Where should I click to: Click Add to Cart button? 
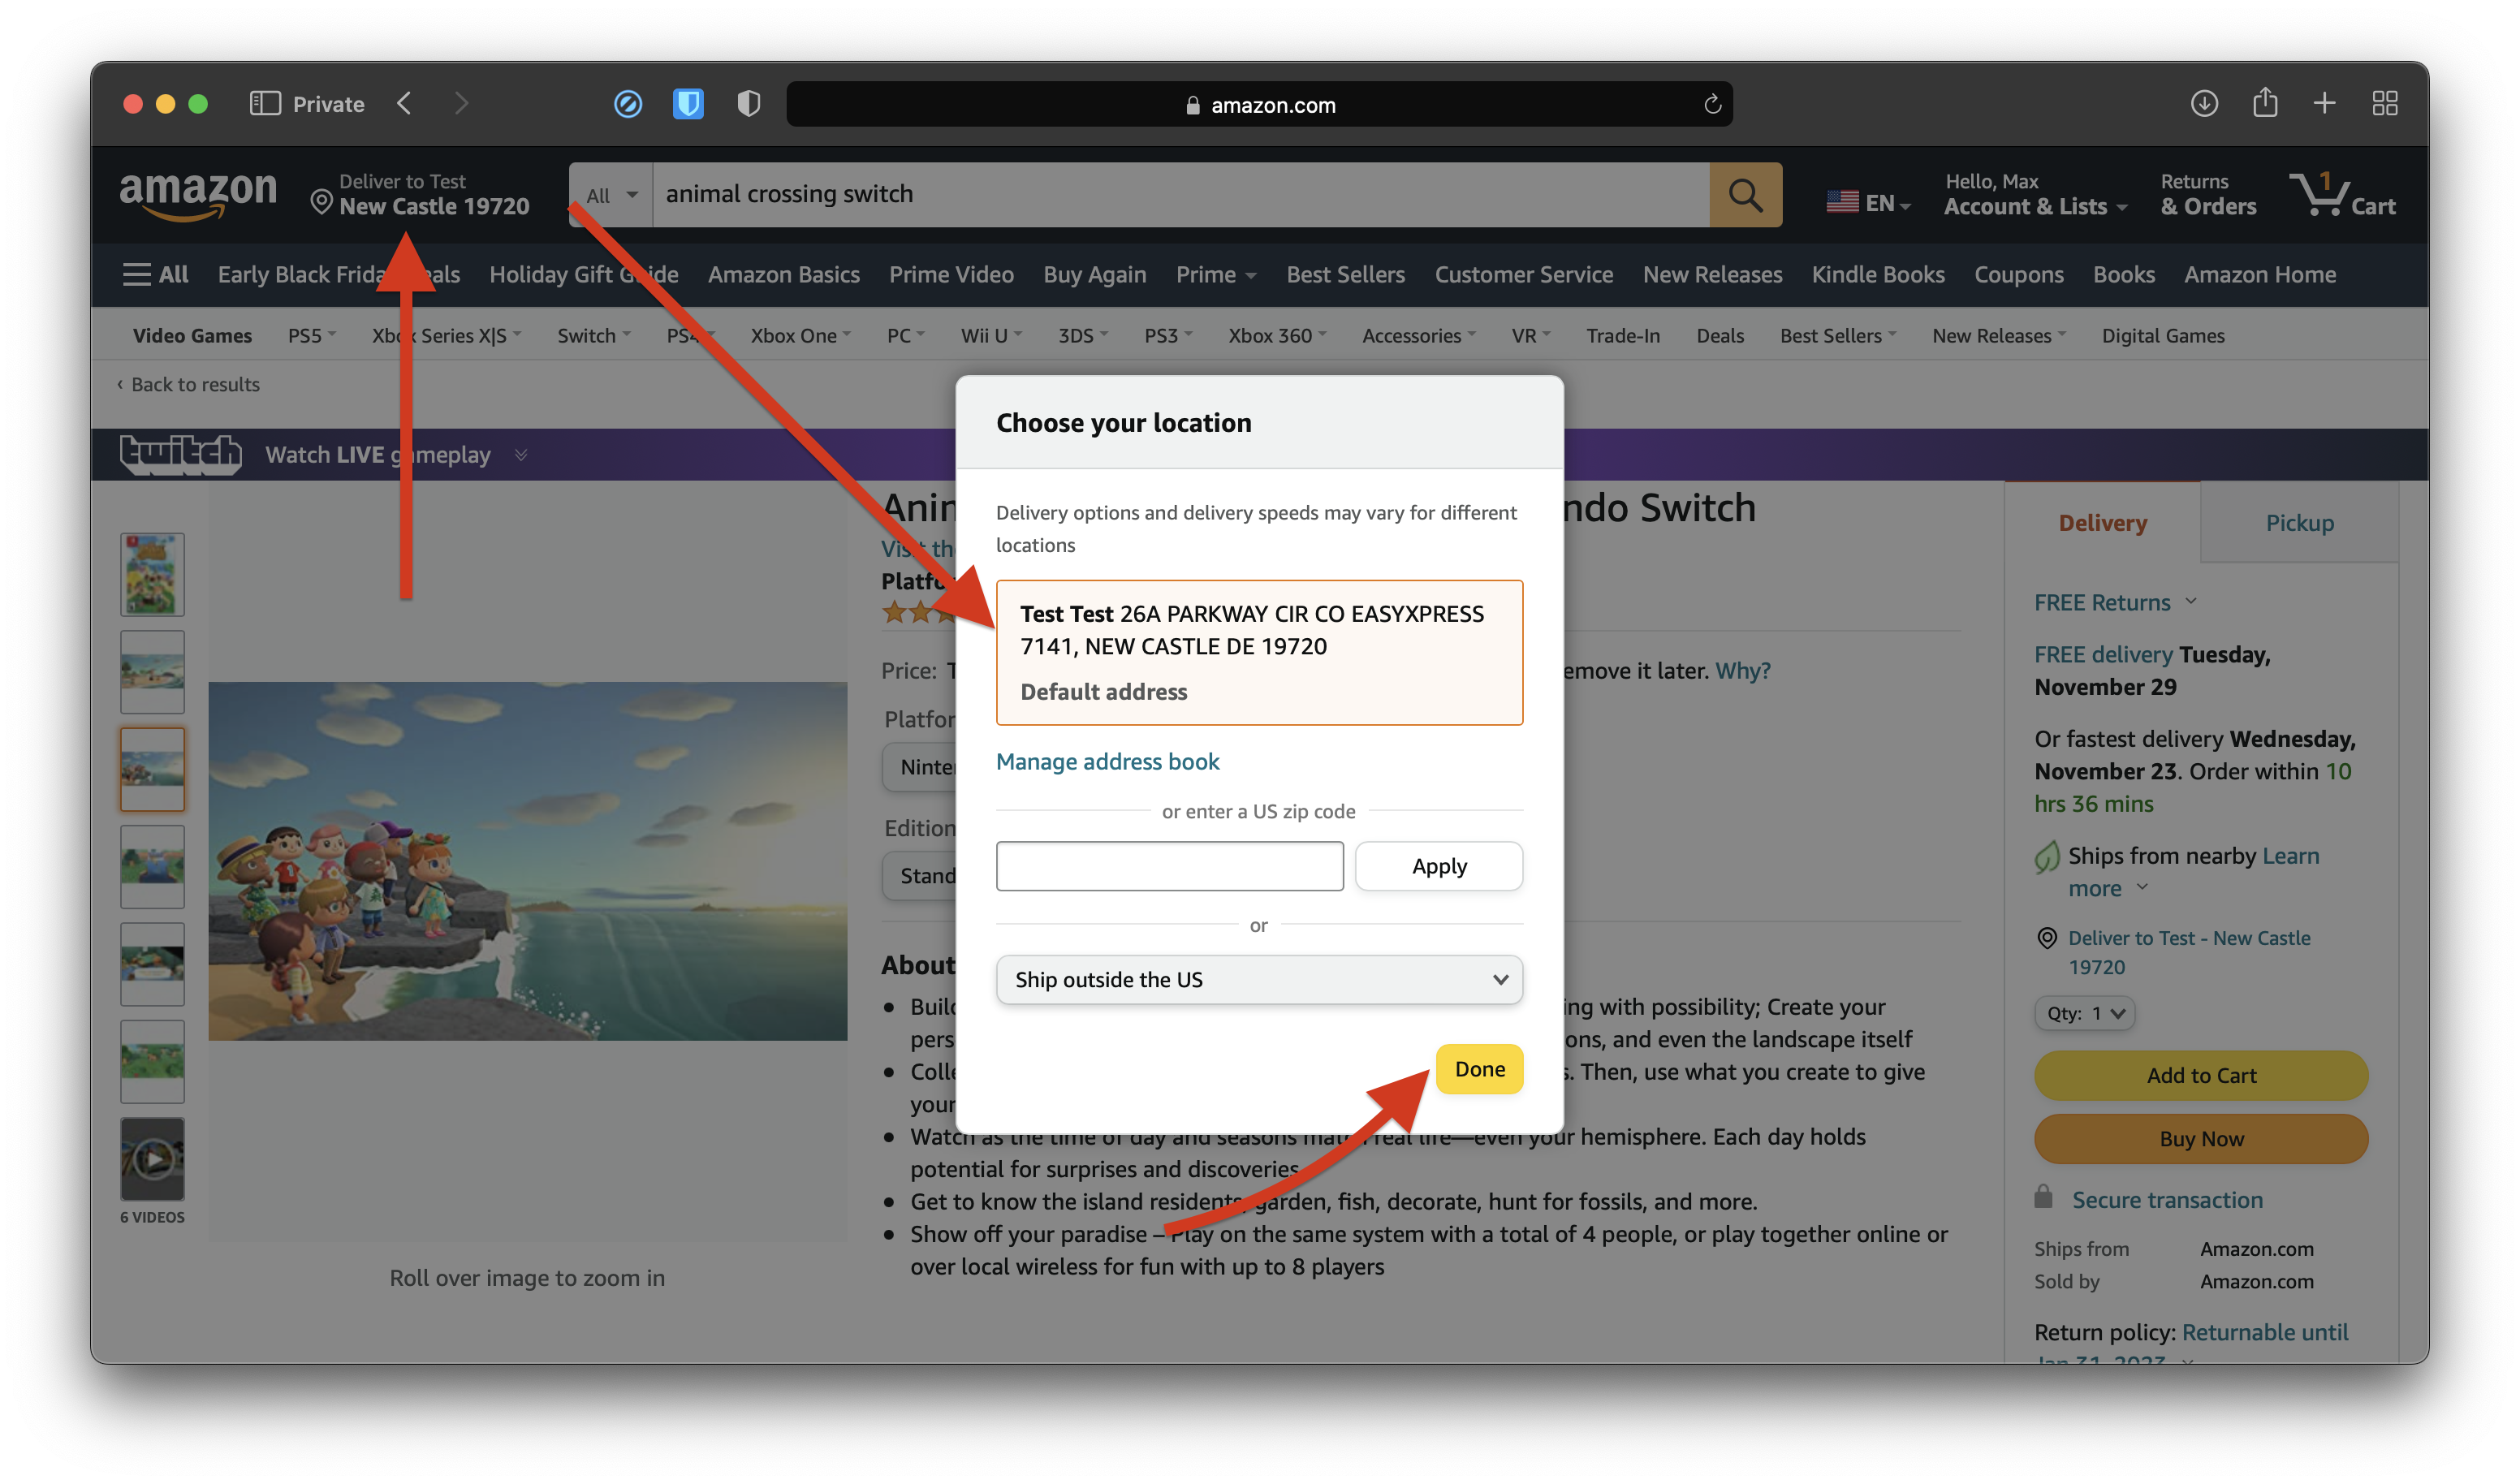2201,1075
